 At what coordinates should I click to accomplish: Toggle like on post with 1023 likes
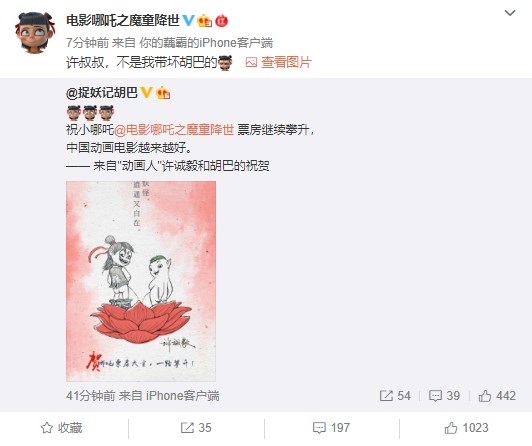coord(467,428)
